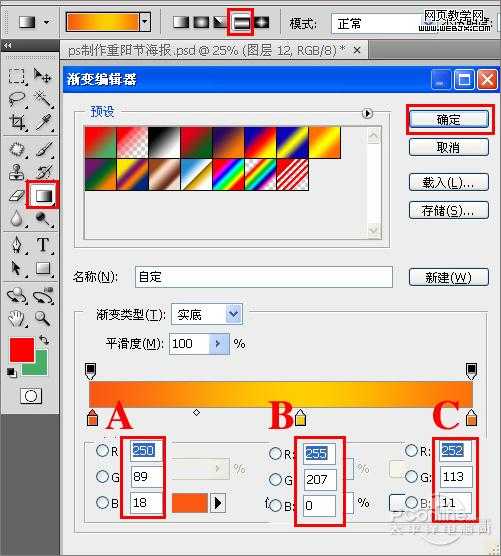Screen dimensions: 501x556
Task: Choose Reflected Gradient in options bar
Action: [x=241, y=23]
